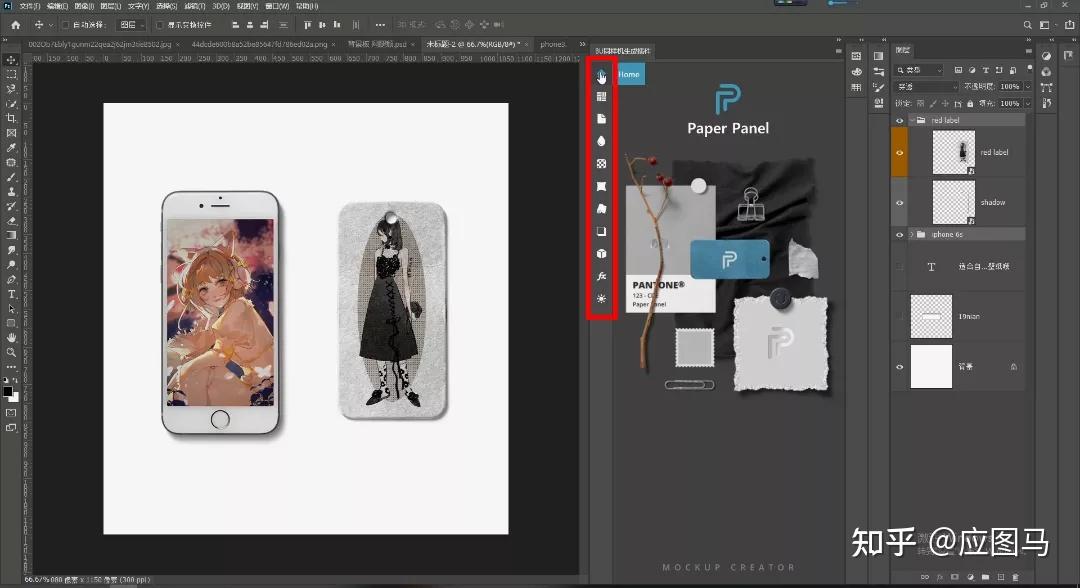Select the Zoom magnifier tool
The image size is (1080, 588).
click(x=11, y=352)
